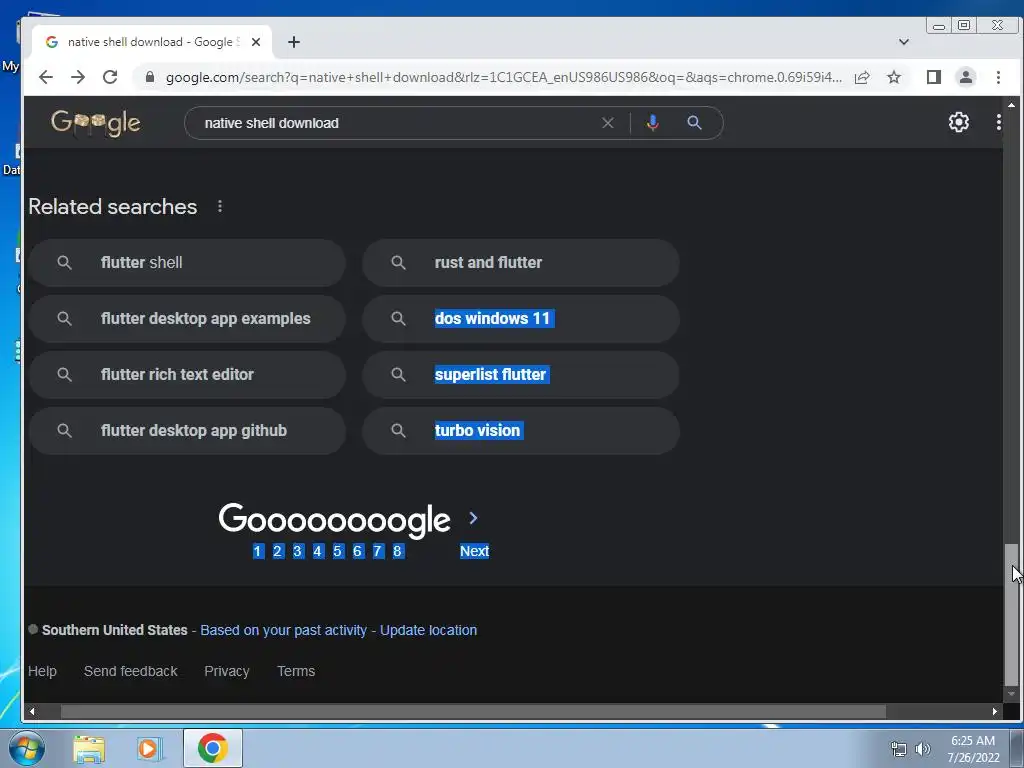The height and width of the screenshot is (768, 1024).
Task: Open the Terms footer link
Action: click(x=296, y=671)
